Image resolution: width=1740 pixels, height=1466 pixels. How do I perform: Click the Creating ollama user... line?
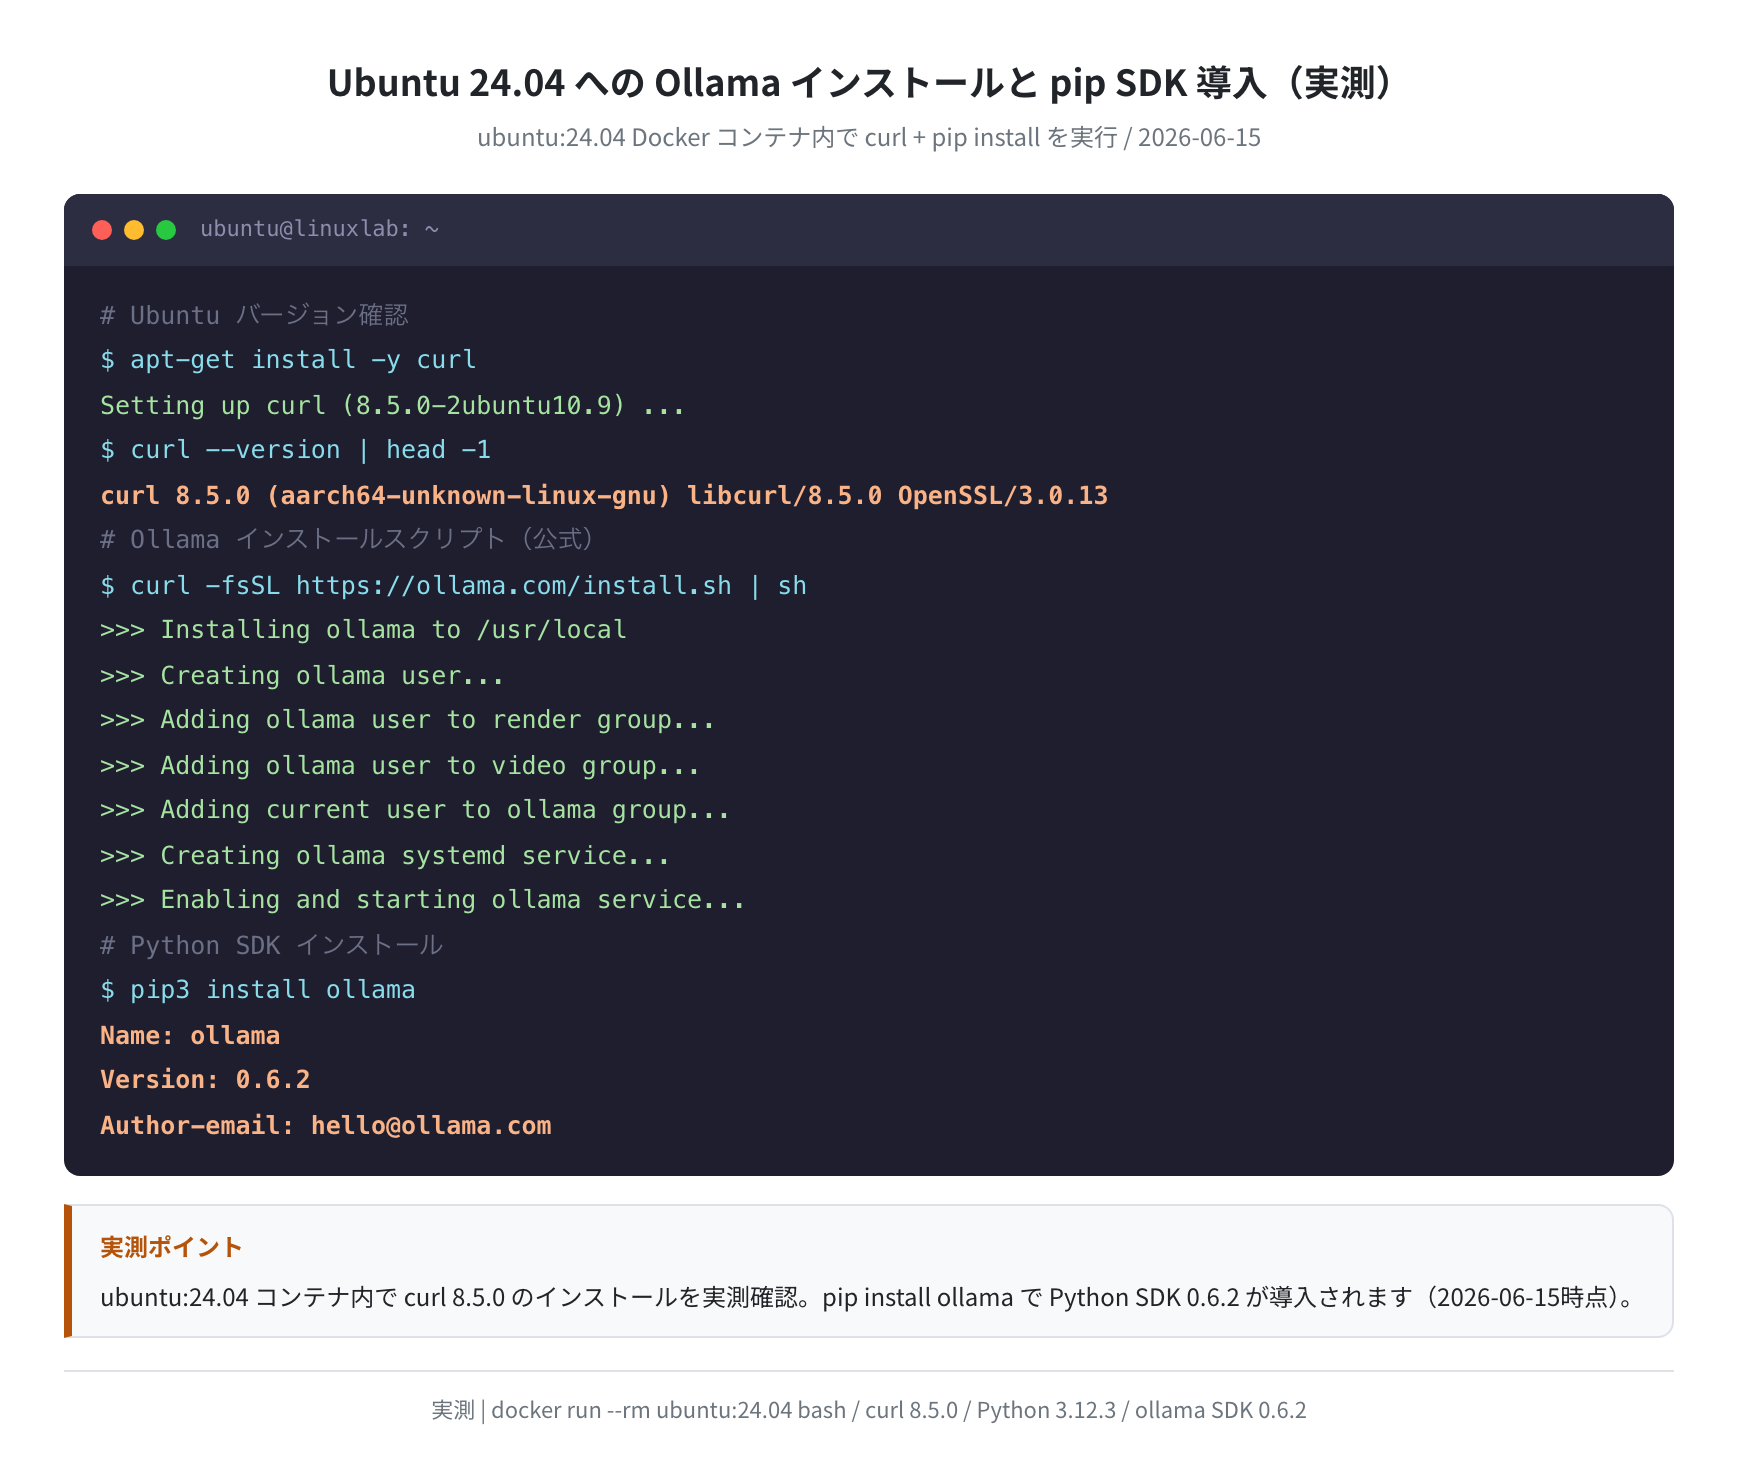click(x=302, y=675)
